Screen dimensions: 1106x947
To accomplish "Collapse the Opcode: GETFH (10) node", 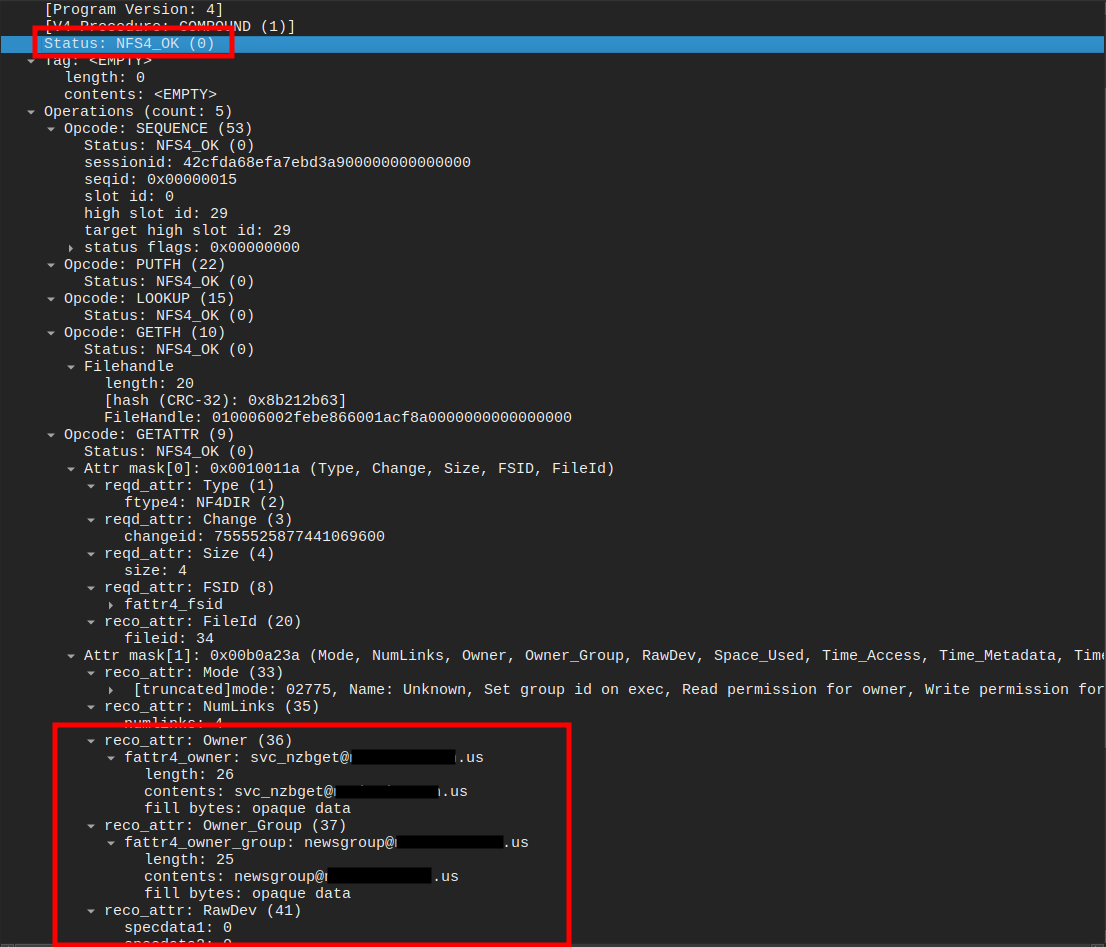I will coord(52,333).
